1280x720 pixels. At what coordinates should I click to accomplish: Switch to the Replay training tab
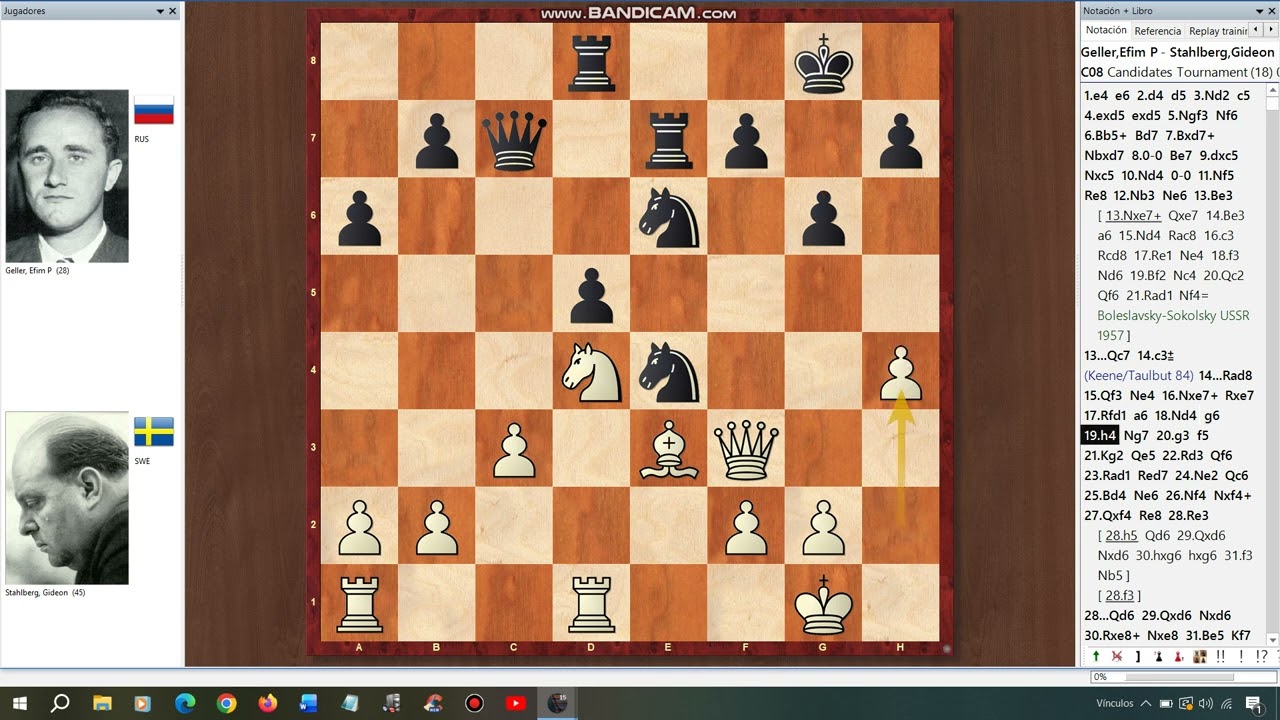1218,31
